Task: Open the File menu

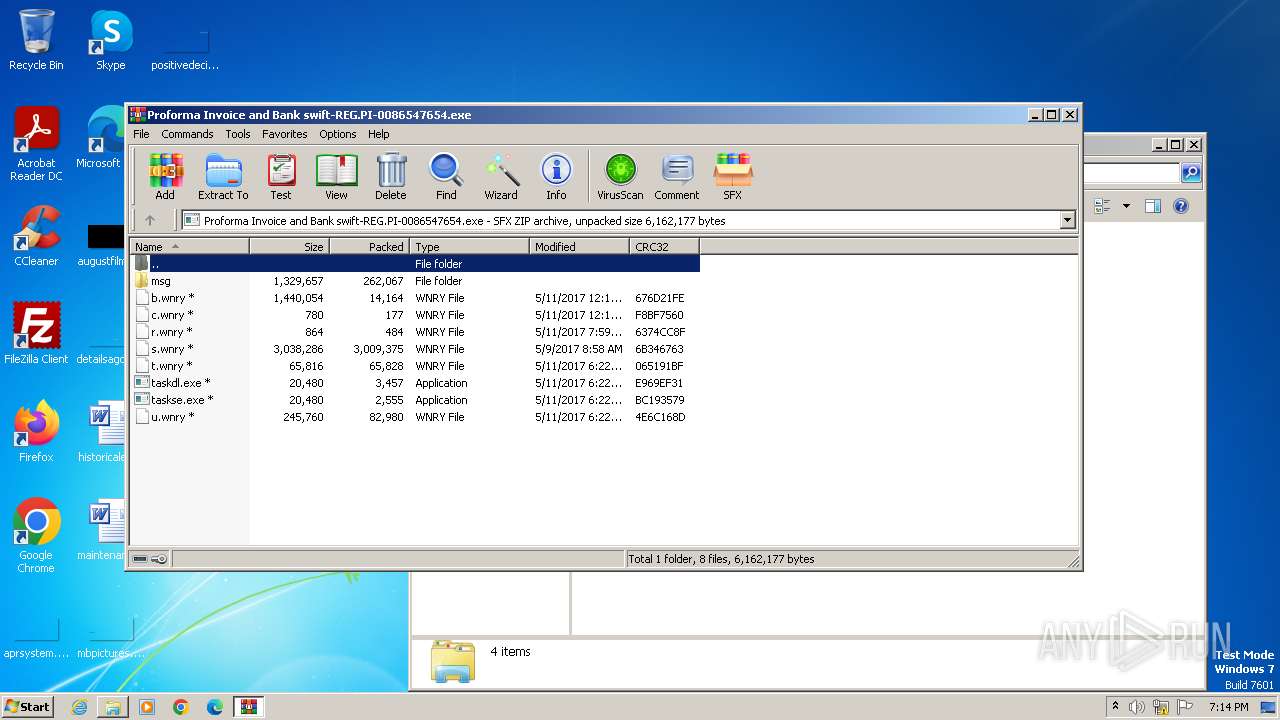Action: tap(141, 134)
